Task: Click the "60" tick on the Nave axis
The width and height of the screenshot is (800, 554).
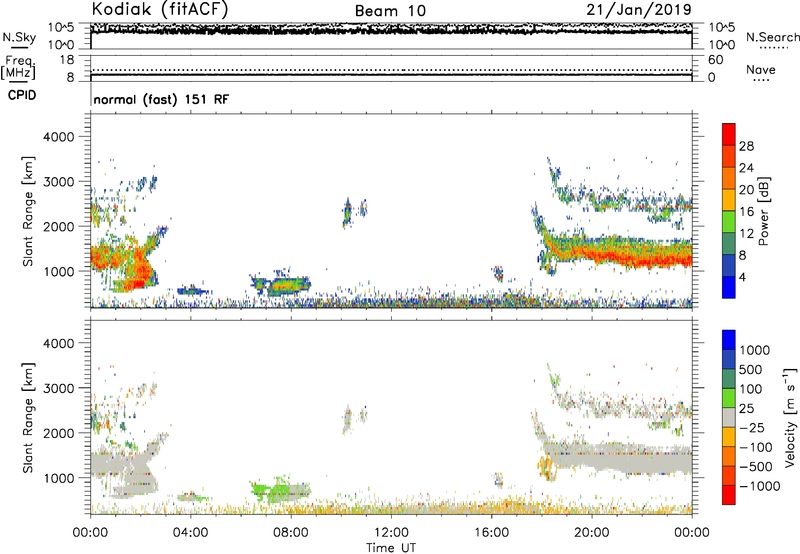Action: coord(715,60)
